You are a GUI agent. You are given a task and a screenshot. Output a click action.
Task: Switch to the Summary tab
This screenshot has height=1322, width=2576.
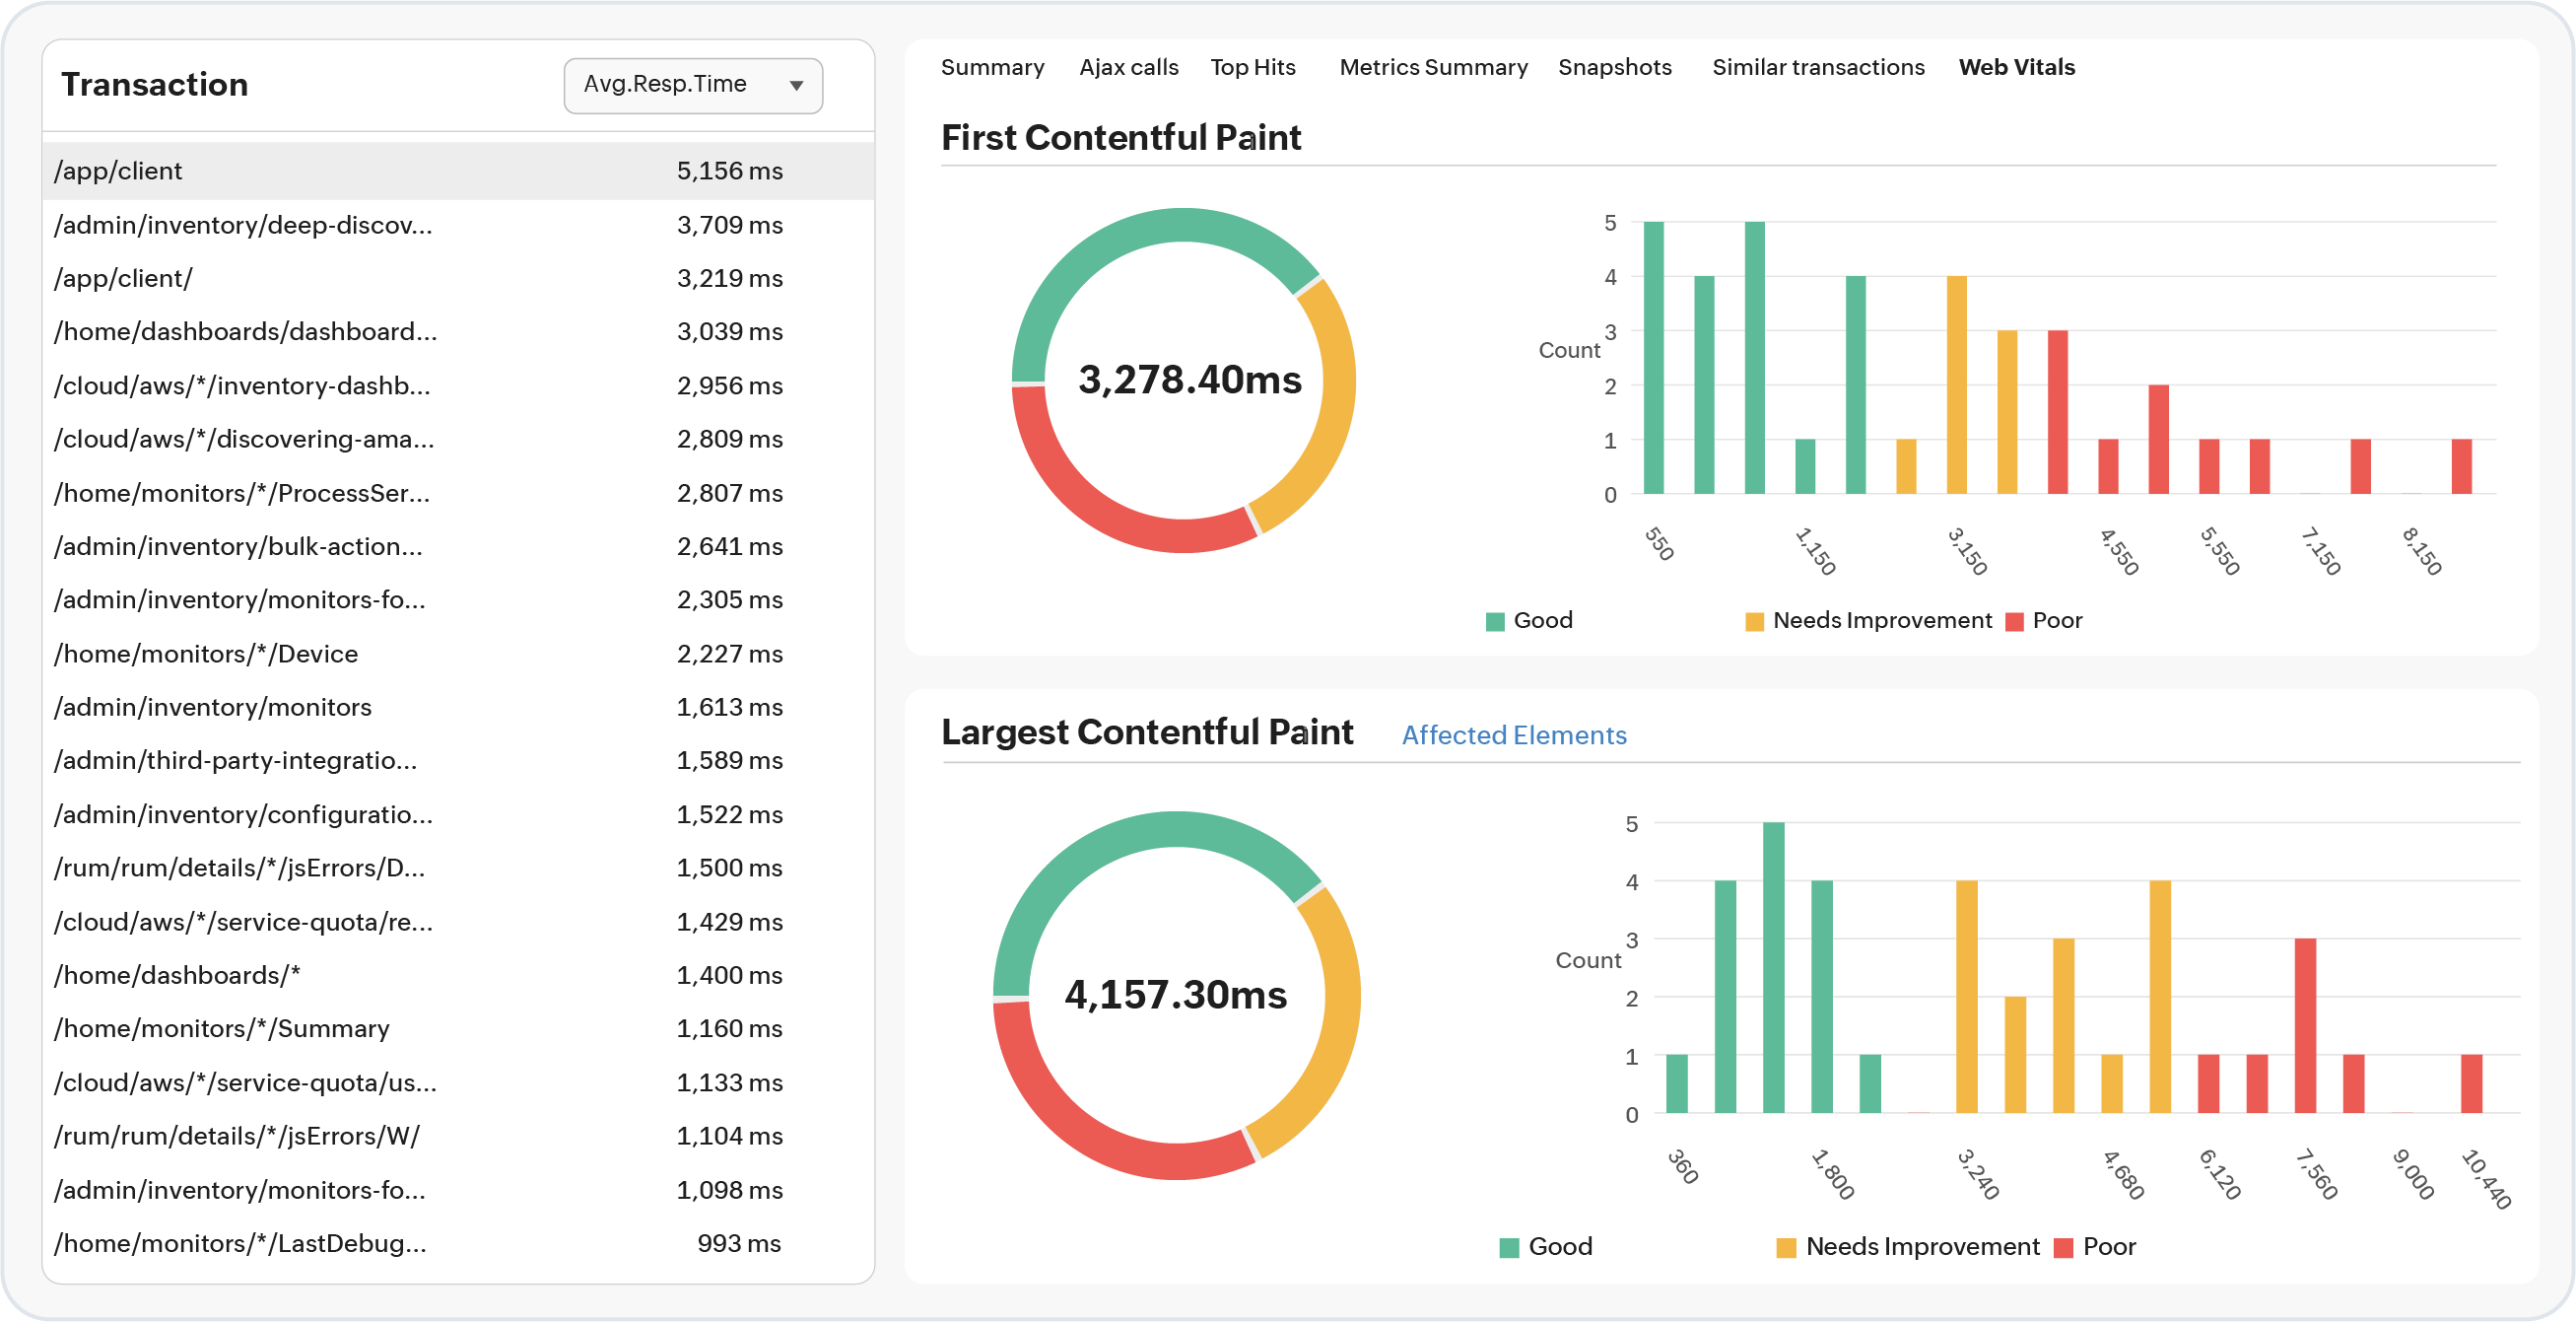pyautogui.click(x=992, y=67)
